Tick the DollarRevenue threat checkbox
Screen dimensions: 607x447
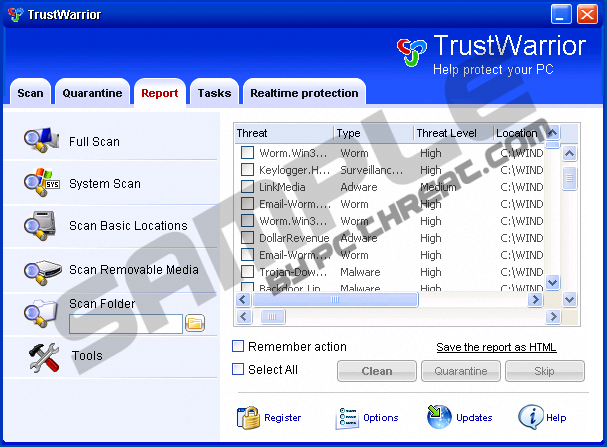click(247, 238)
